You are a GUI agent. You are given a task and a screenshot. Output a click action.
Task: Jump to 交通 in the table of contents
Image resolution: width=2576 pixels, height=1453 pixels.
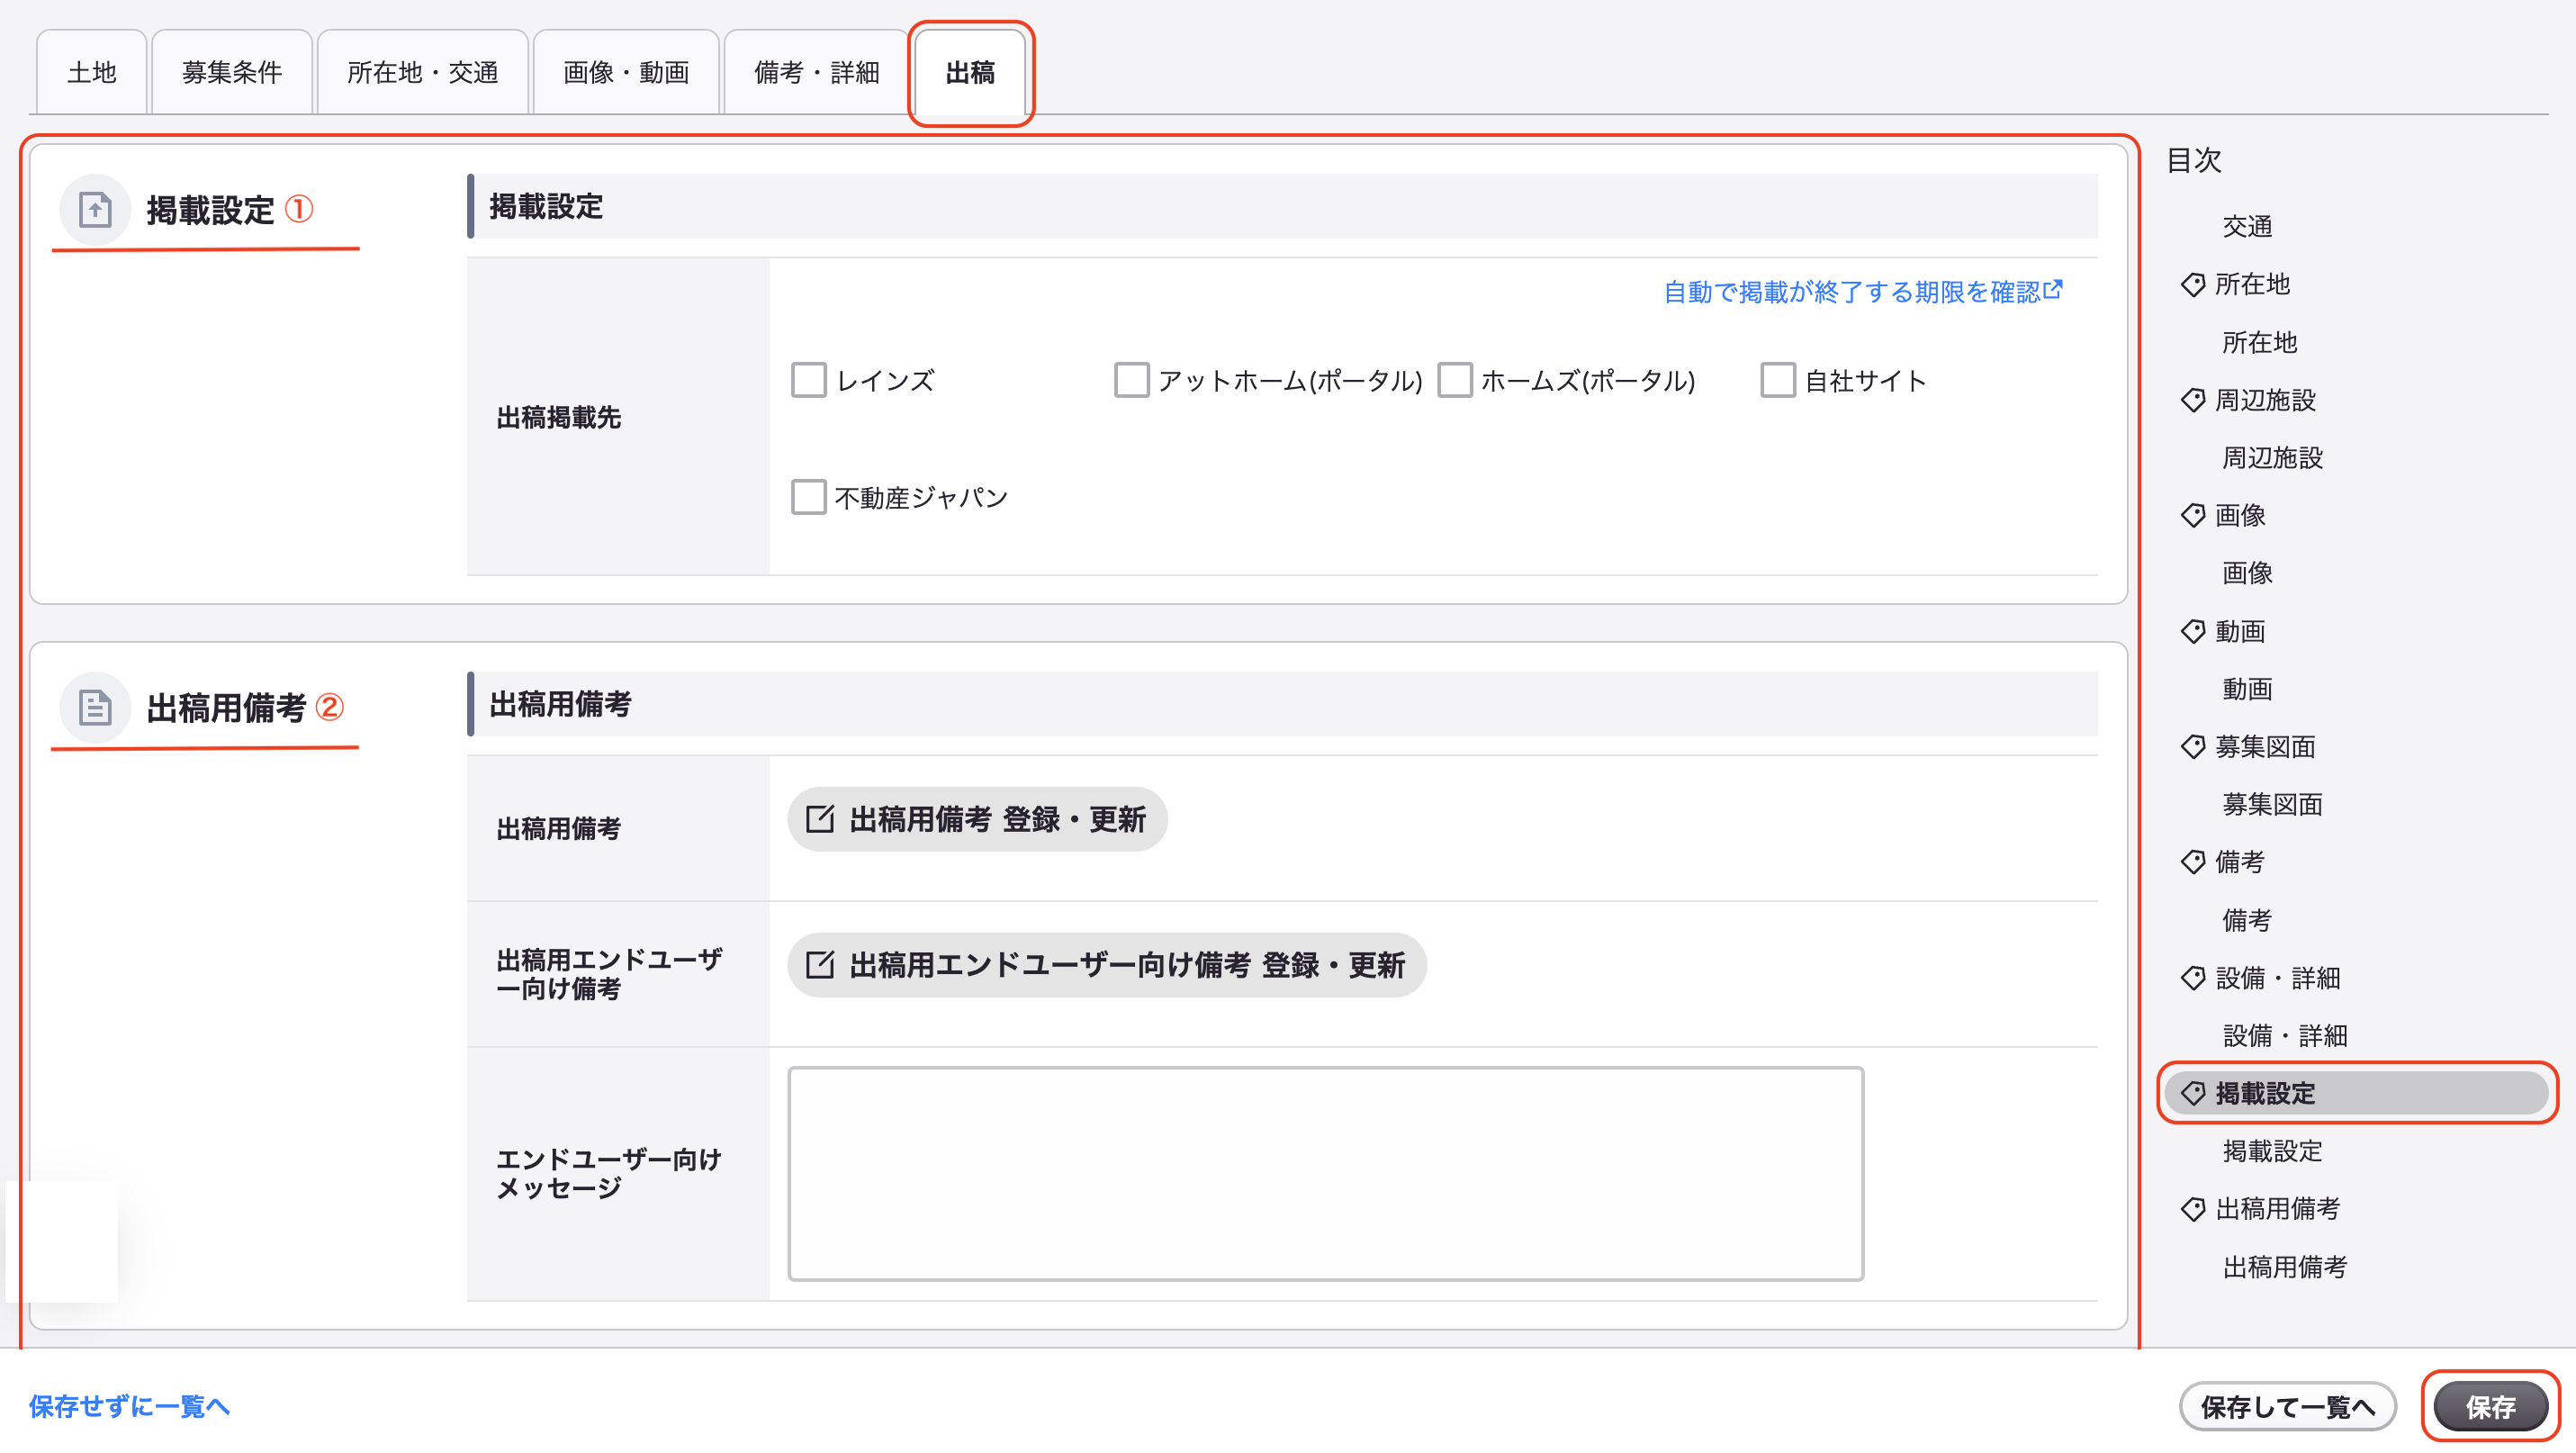tap(2247, 226)
